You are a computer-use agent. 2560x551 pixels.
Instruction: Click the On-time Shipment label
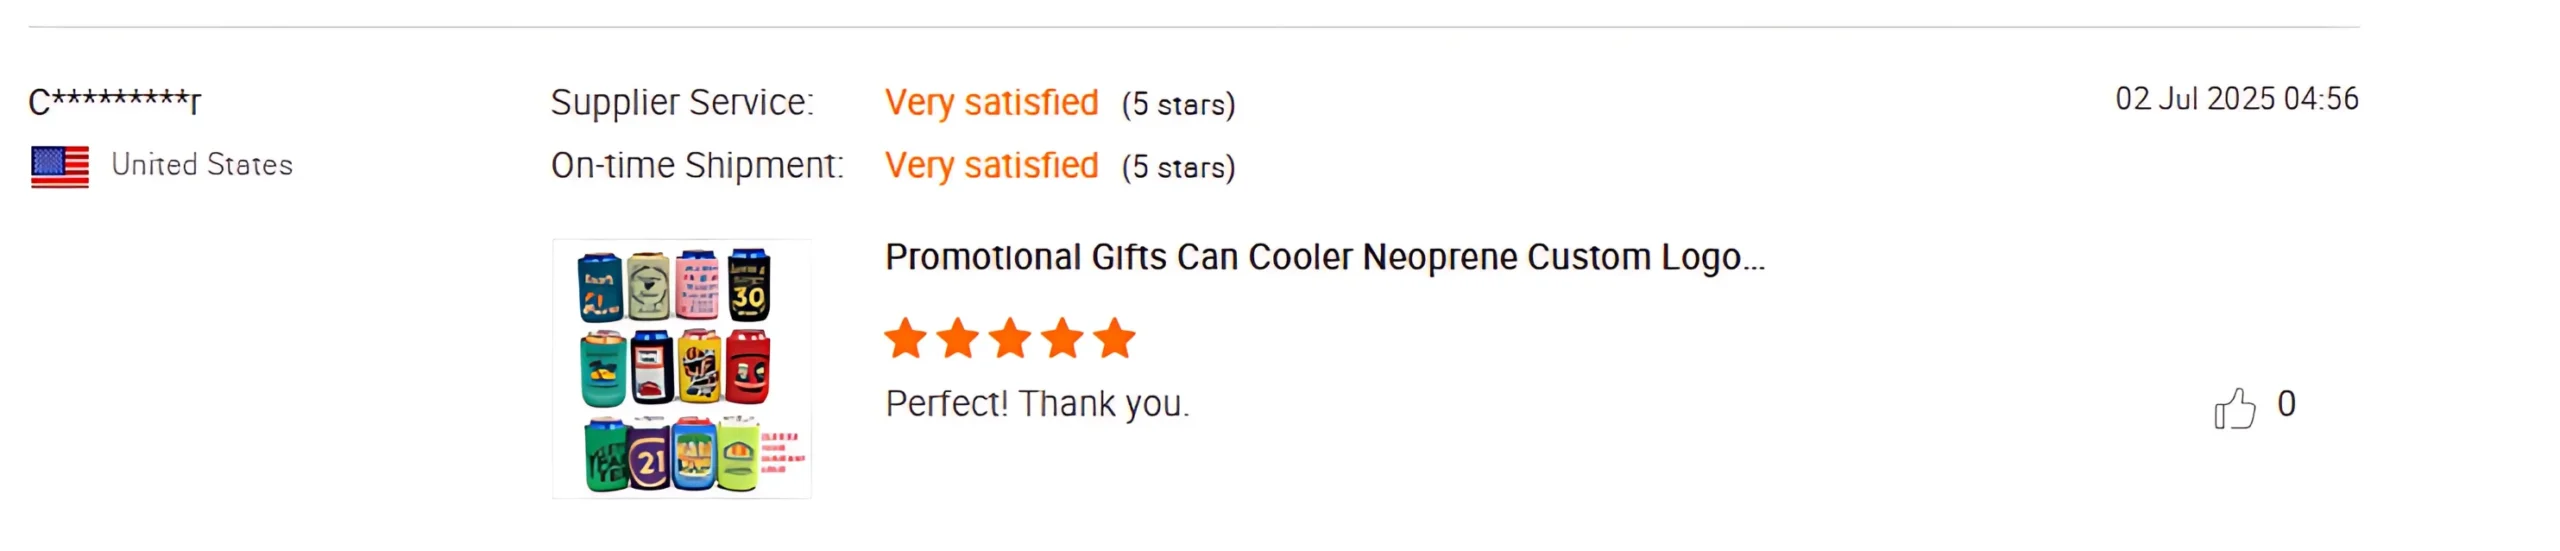click(x=697, y=166)
